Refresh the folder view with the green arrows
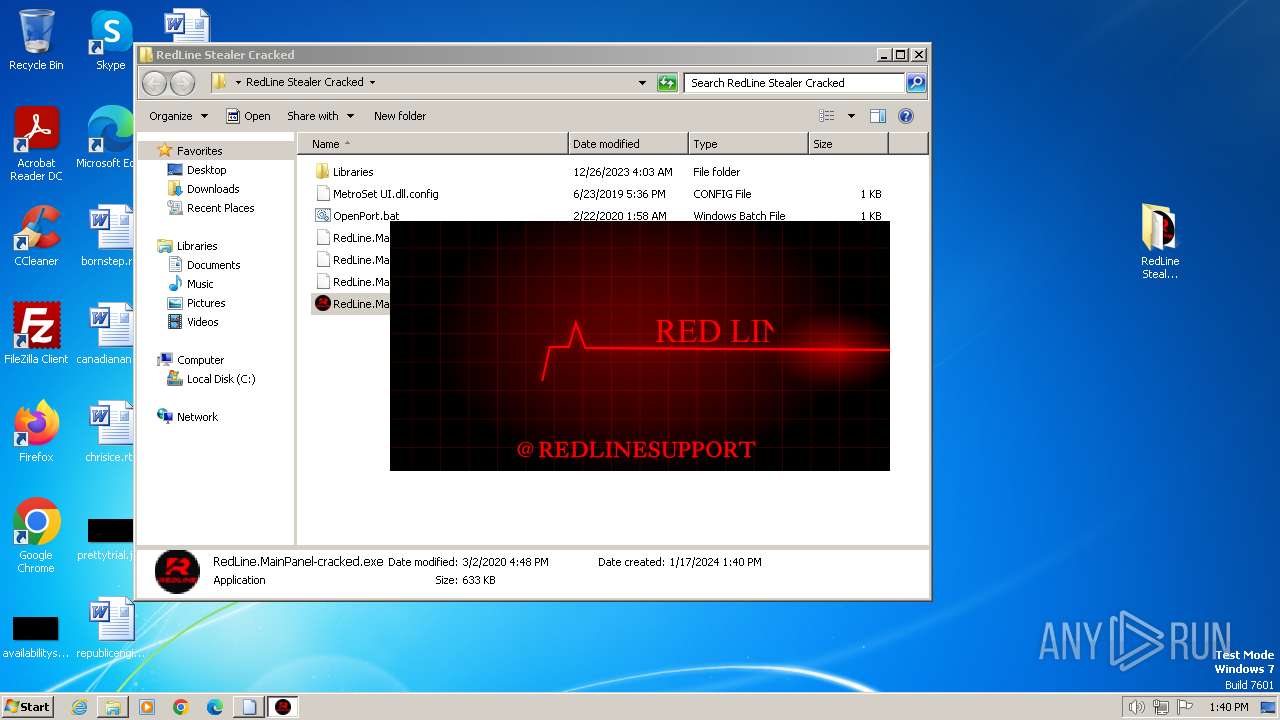The height and width of the screenshot is (720, 1280). point(667,83)
